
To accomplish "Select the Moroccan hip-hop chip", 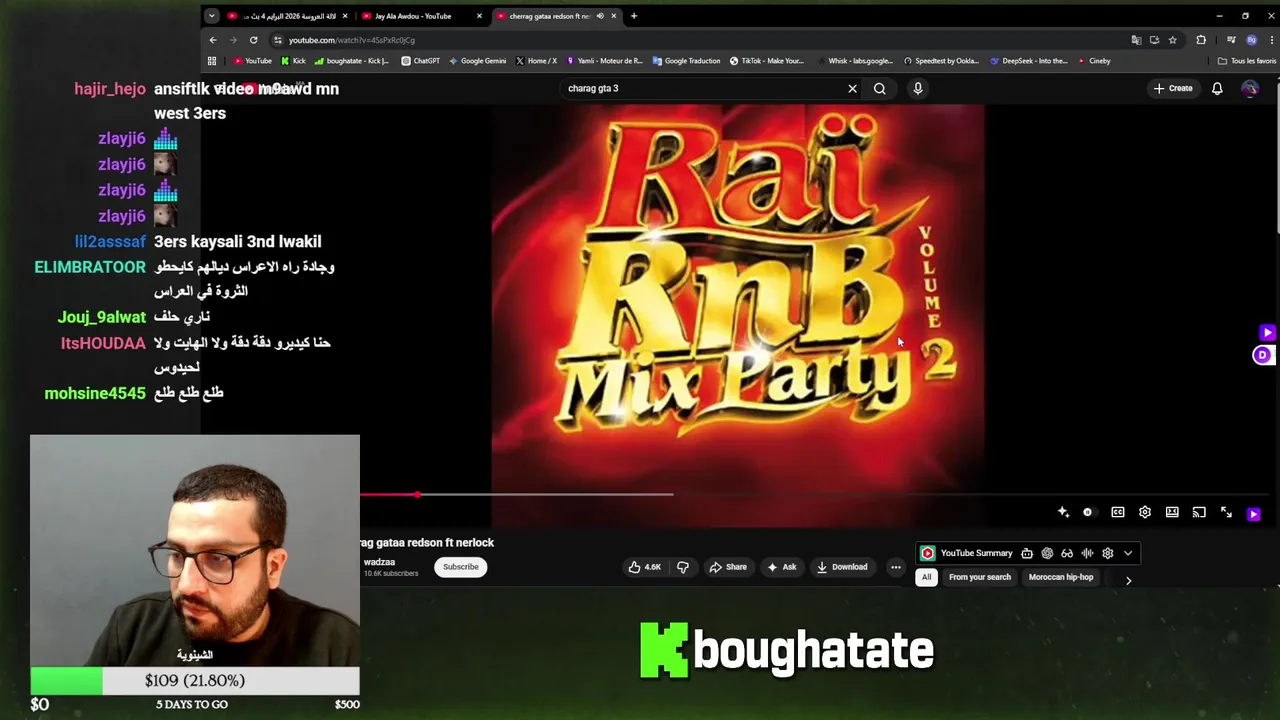I will (1061, 577).
